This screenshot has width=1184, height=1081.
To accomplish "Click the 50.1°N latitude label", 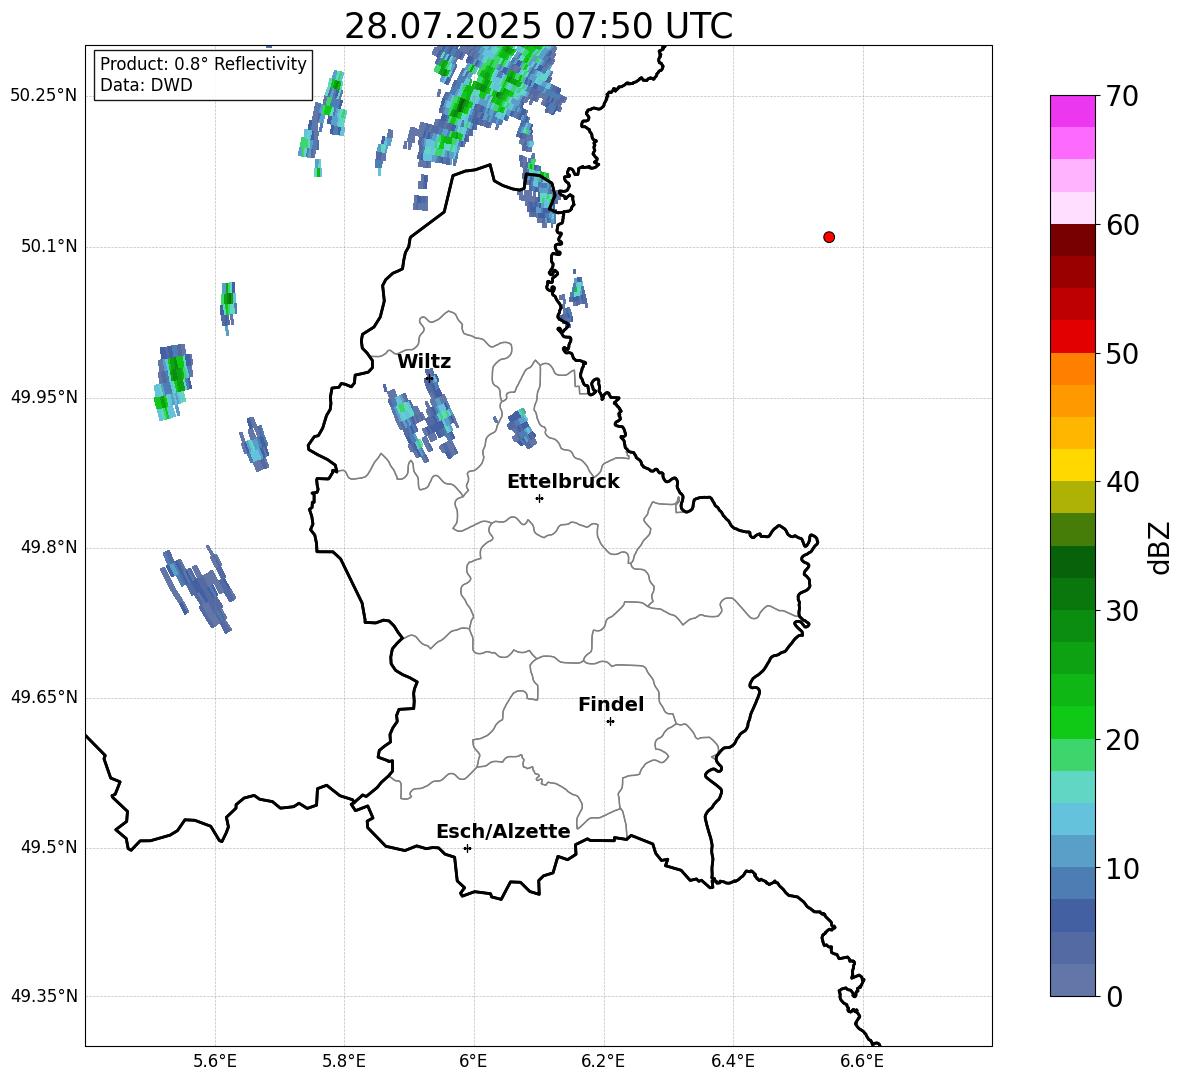I will tap(49, 246).
